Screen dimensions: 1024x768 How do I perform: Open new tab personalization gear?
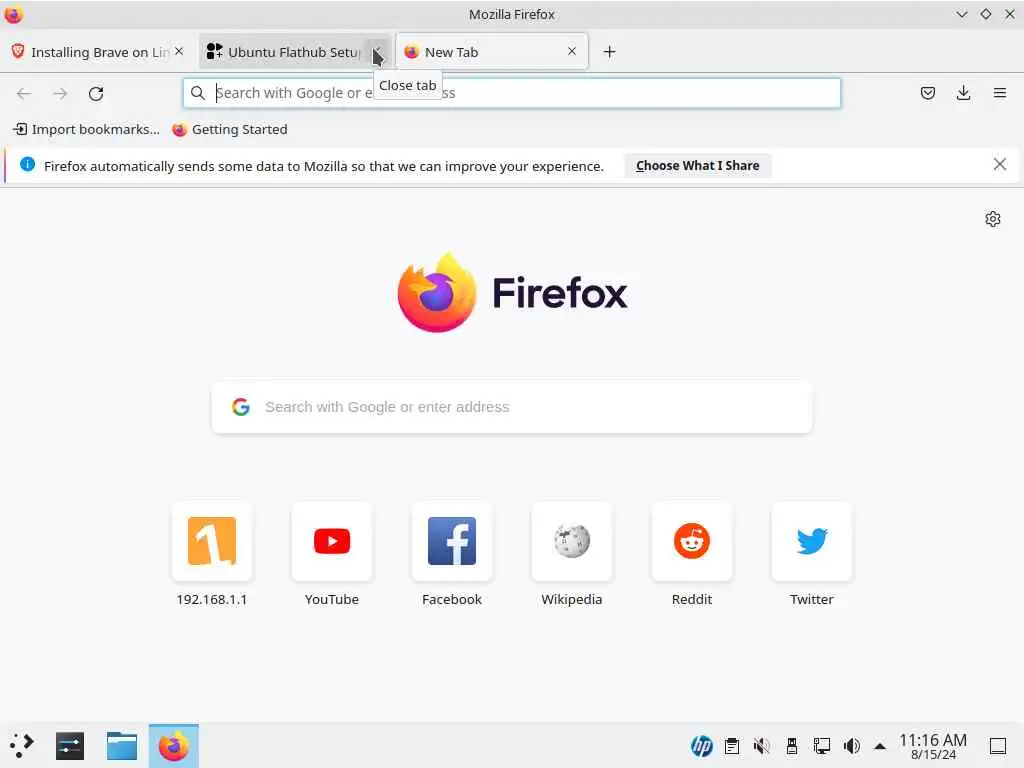tap(993, 219)
